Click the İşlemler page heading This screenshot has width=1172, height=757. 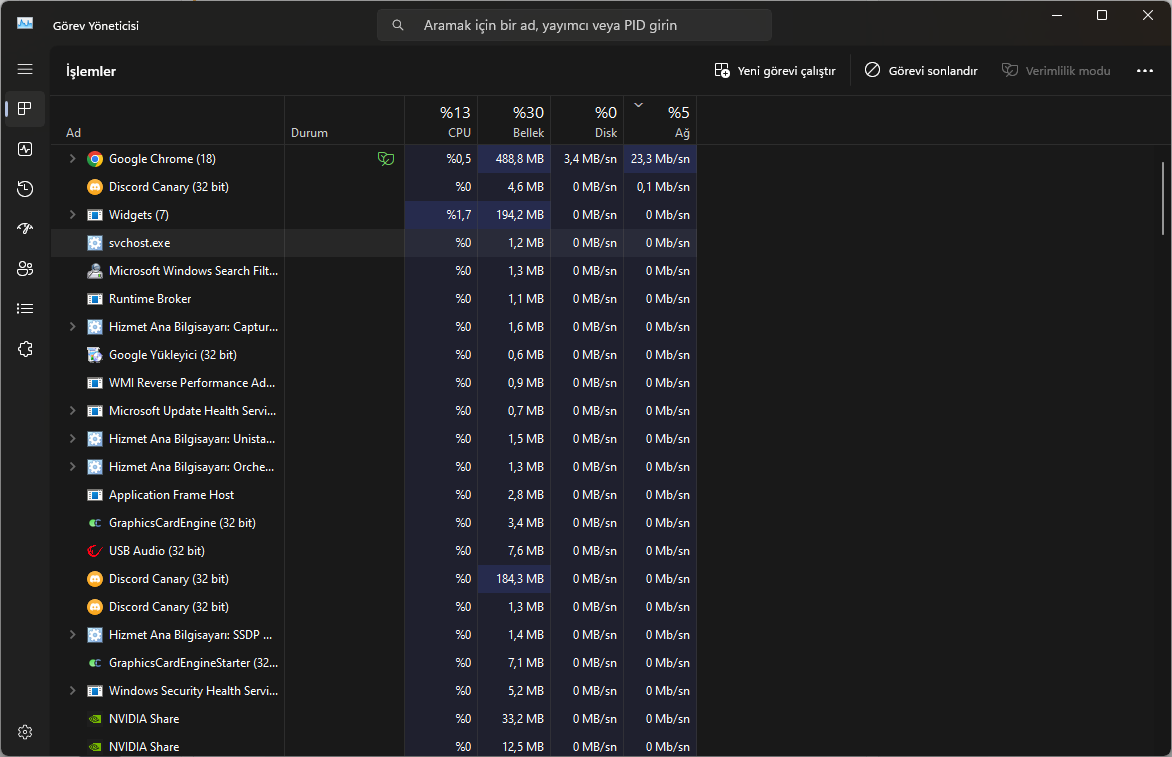[91, 72]
